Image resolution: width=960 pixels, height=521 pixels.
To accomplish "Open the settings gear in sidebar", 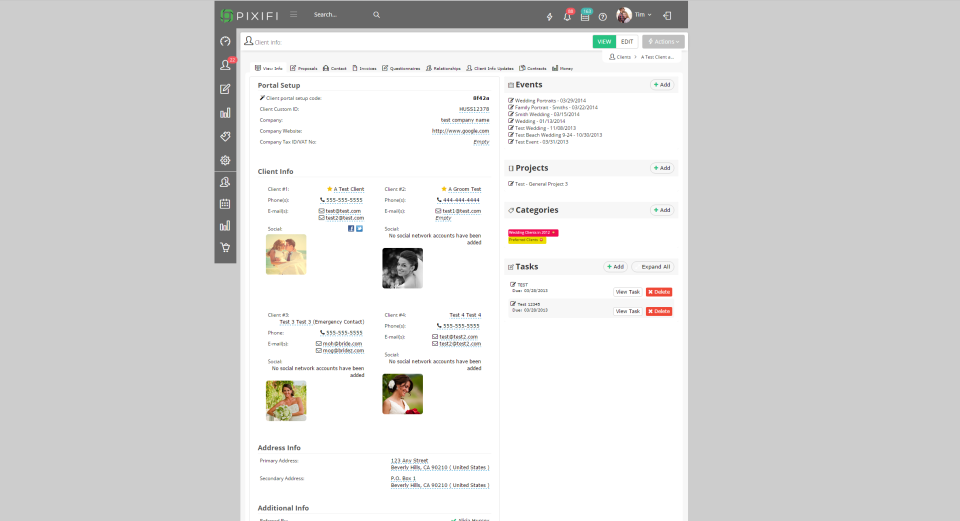I will coord(225,160).
